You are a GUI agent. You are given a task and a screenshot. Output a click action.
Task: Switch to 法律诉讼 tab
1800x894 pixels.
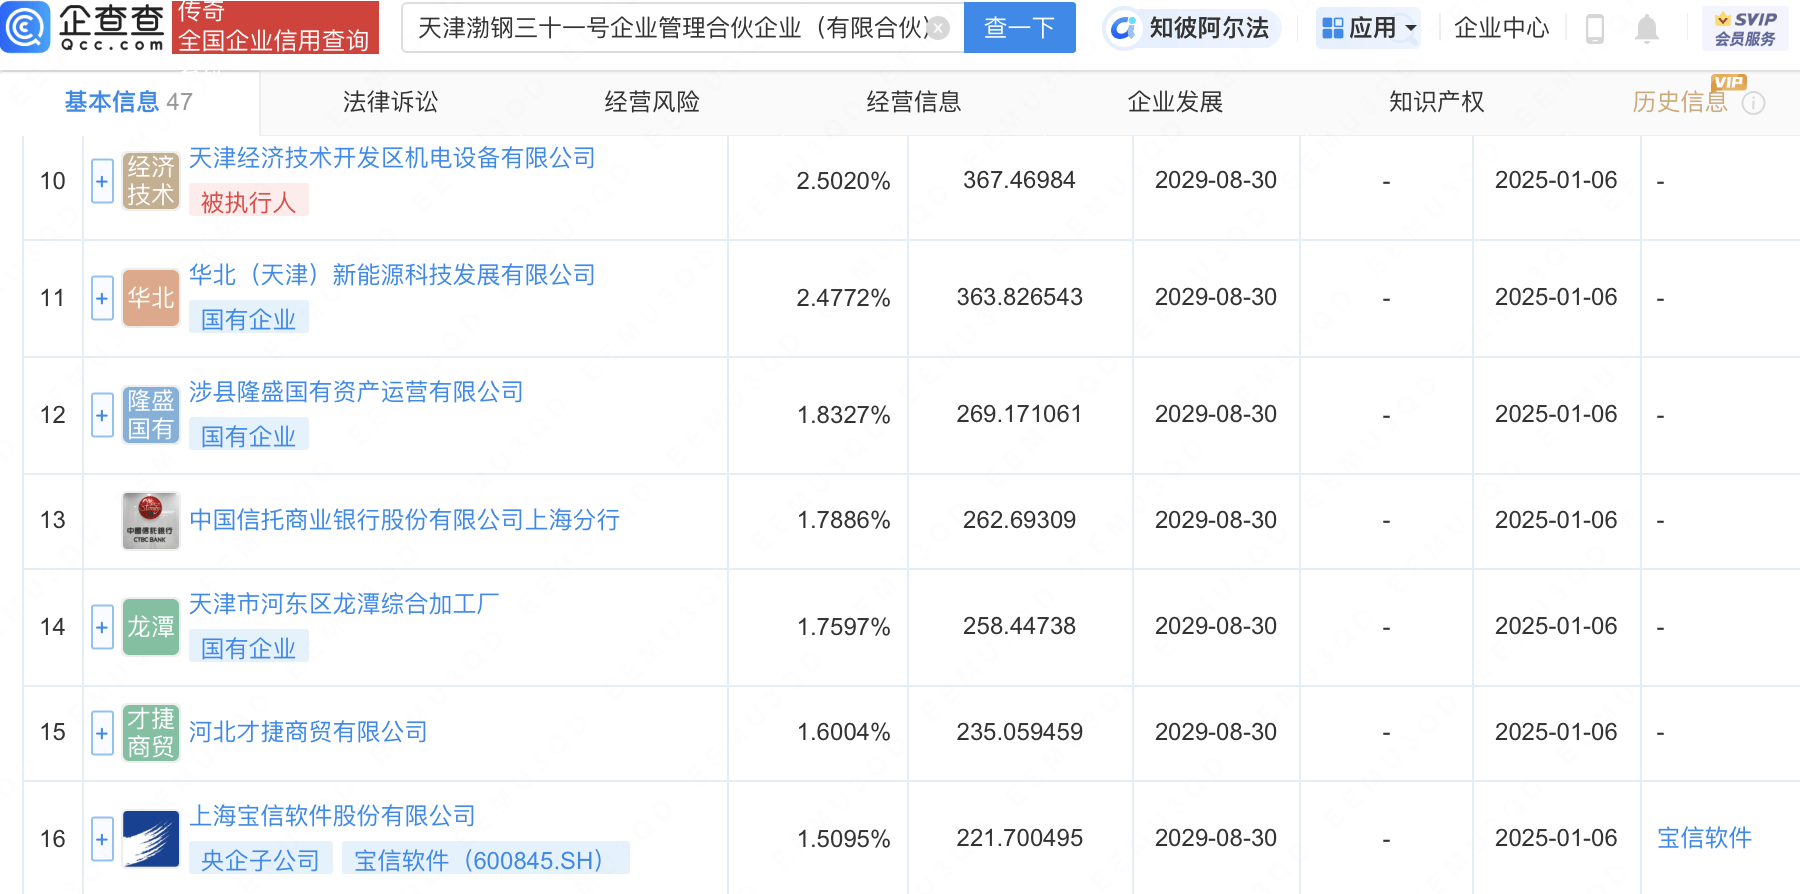pyautogui.click(x=390, y=102)
